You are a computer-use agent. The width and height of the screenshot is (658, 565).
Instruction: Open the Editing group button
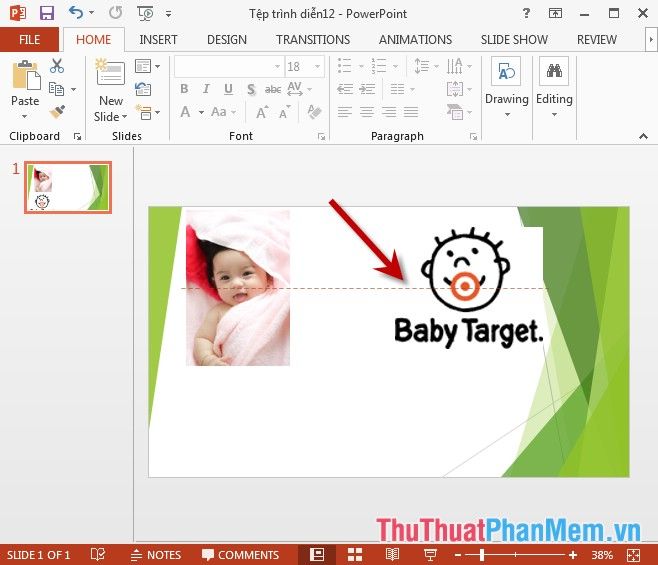tap(554, 87)
